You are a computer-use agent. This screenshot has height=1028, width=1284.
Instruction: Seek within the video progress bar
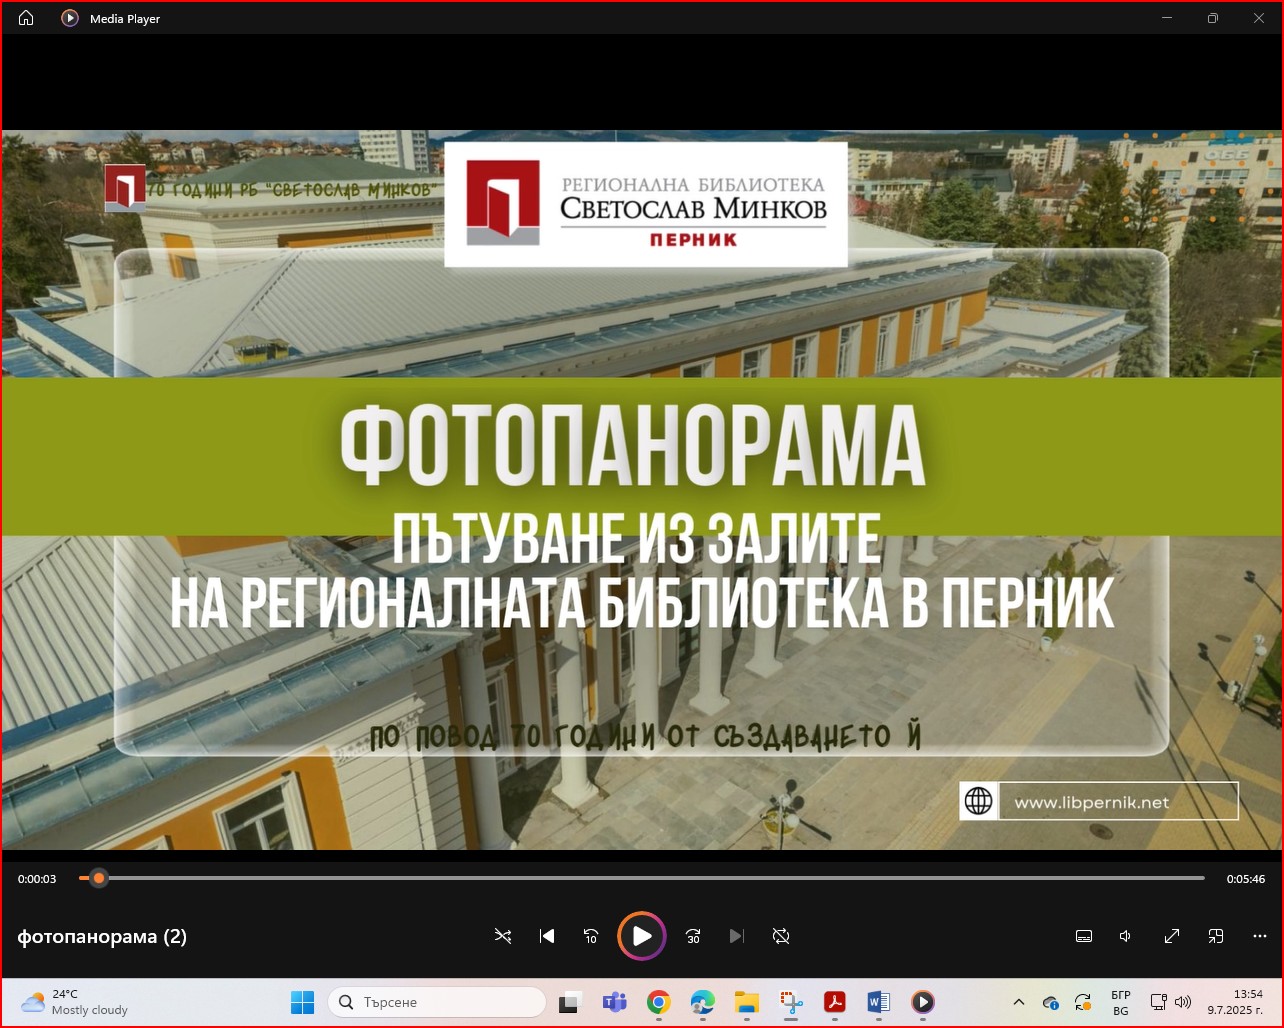click(642, 878)
